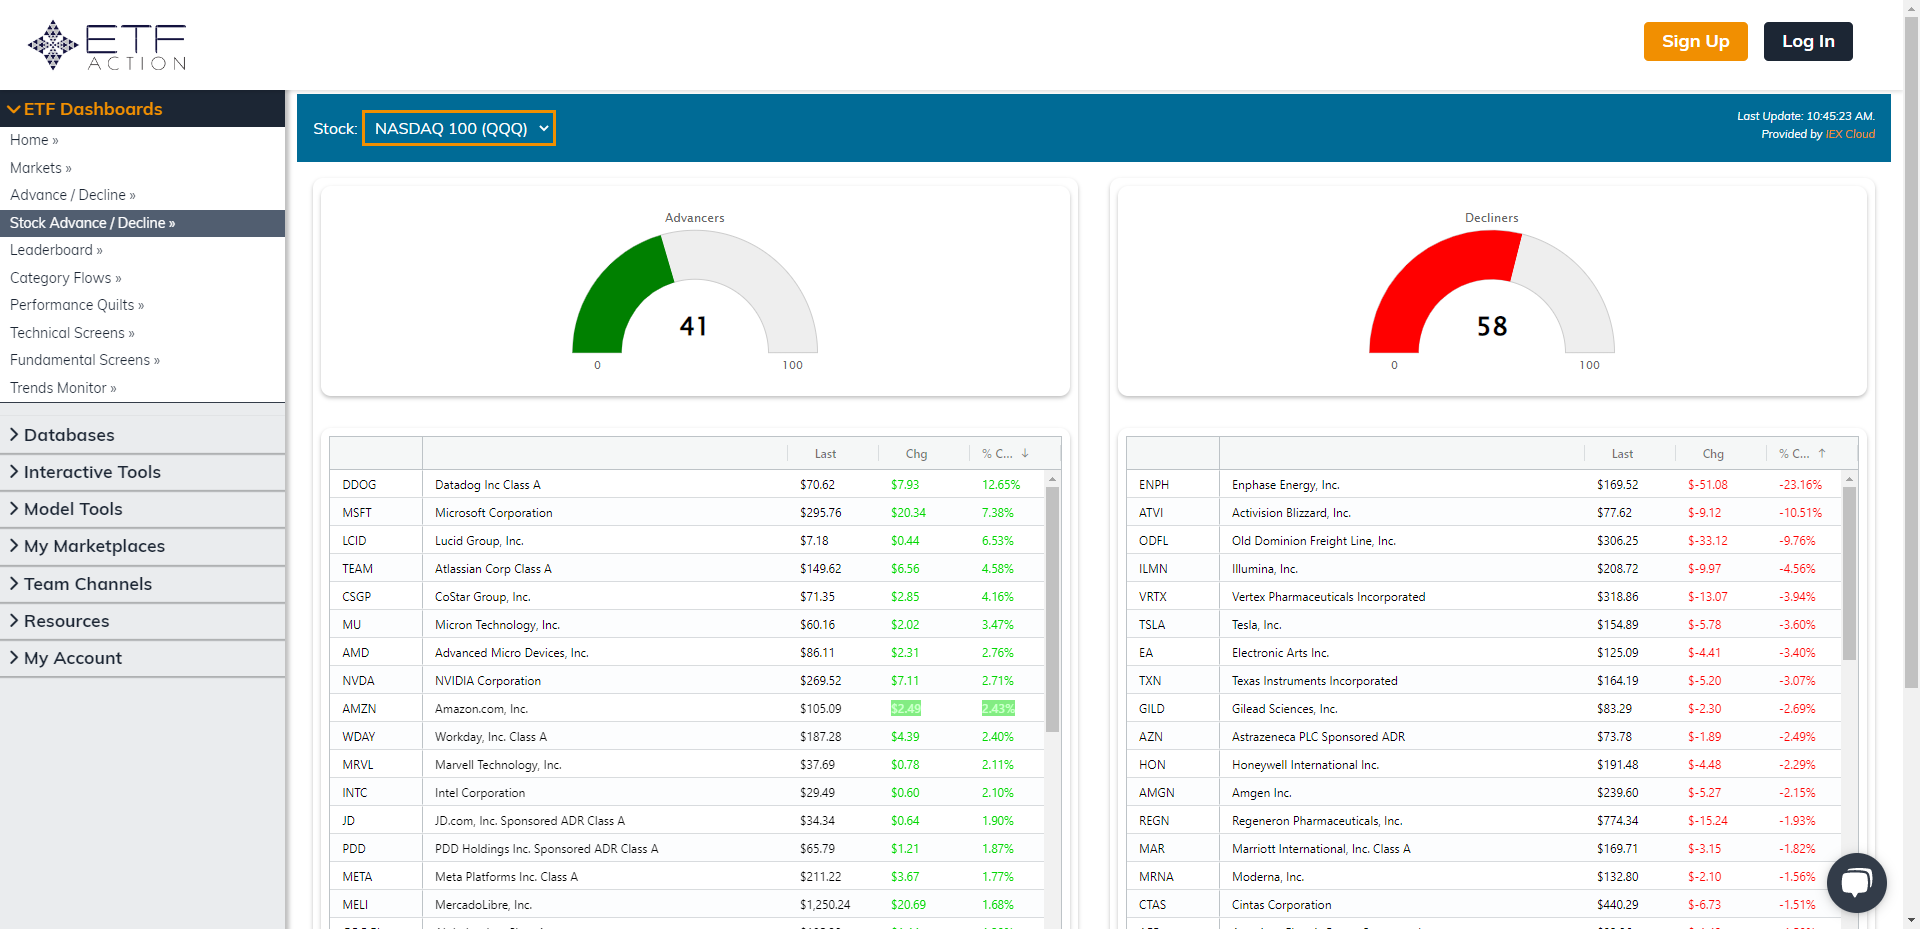Open the NASDAQ 100 (QQQ) stock dropdown
Viewport: 1920px width, 929px height.
458,128
